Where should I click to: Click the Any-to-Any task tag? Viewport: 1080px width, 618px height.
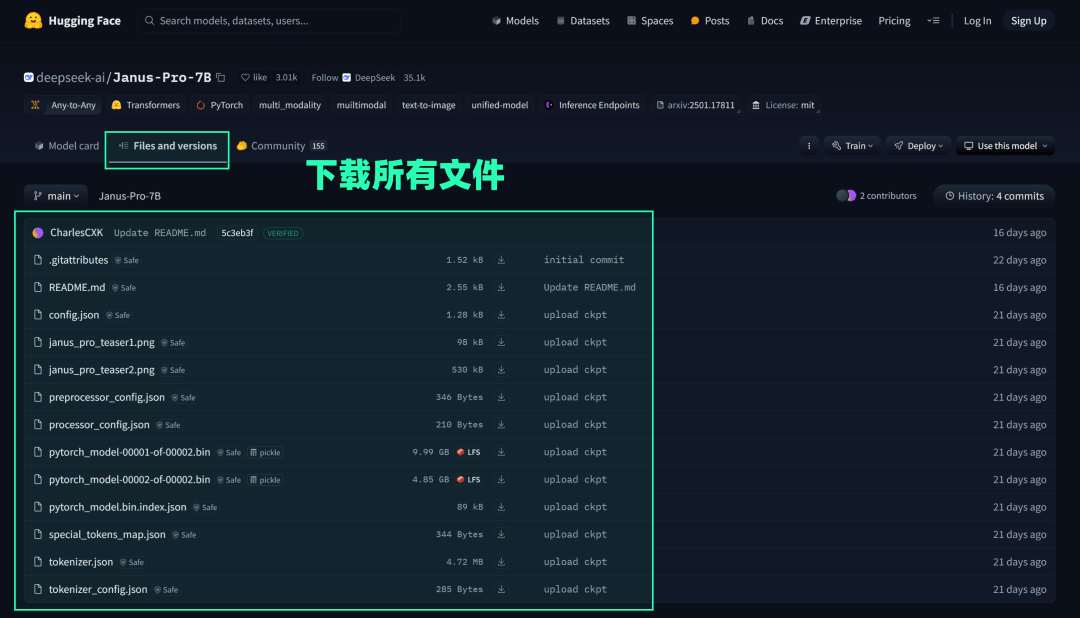[63, 105]
